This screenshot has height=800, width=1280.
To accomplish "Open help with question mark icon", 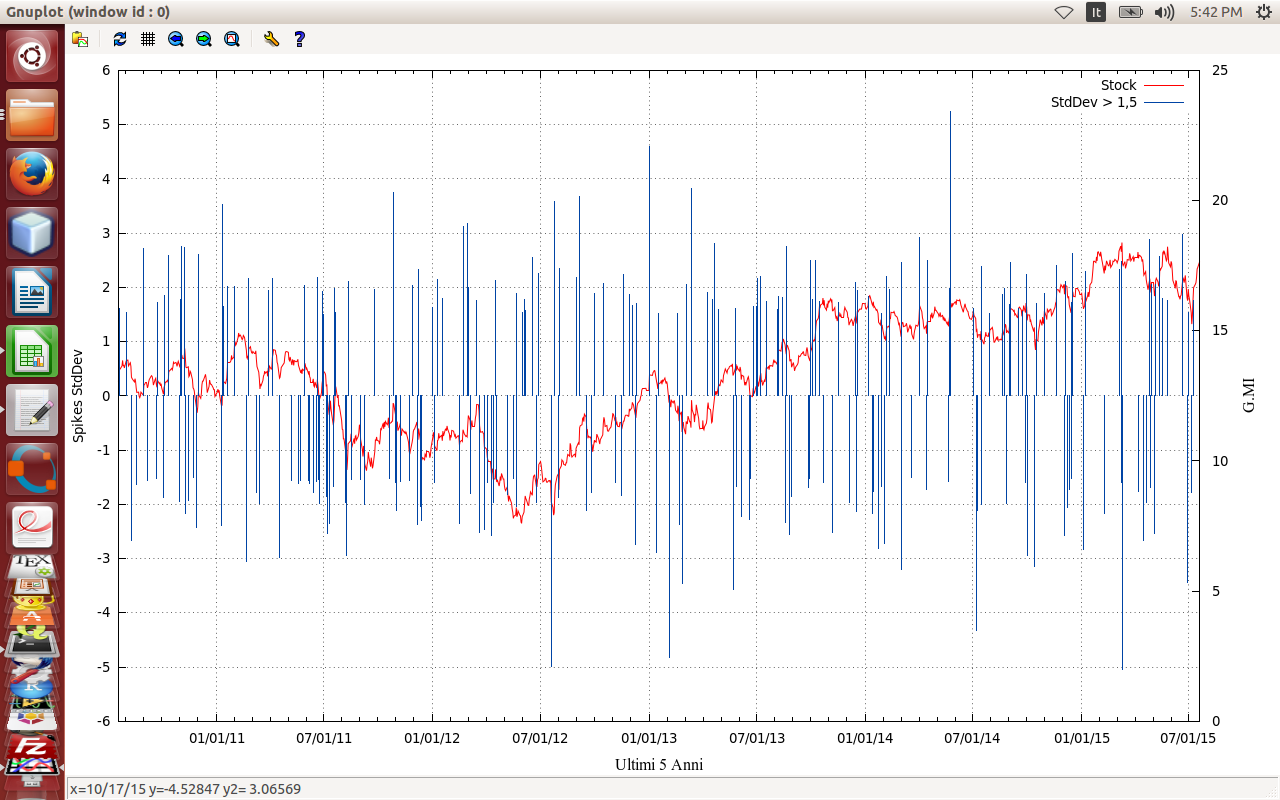I will point(299,39).
